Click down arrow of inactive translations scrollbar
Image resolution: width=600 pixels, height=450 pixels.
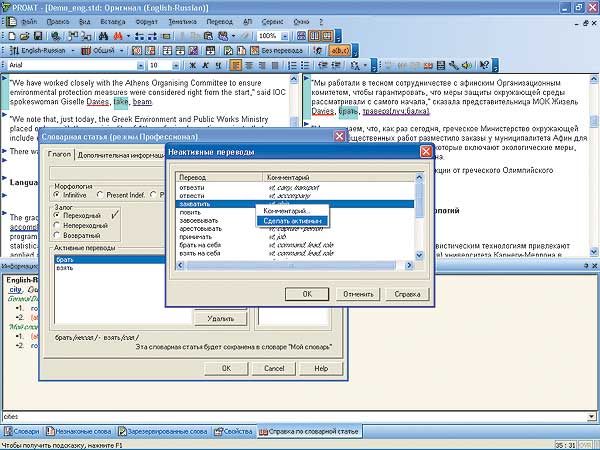[x=419, y=255]
